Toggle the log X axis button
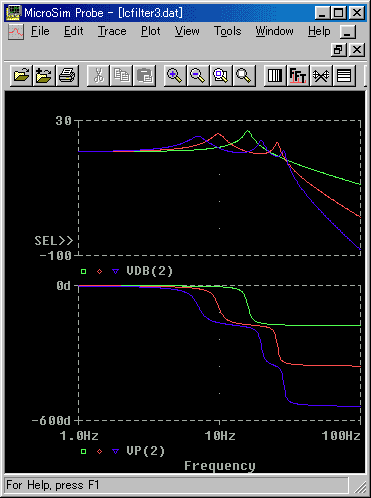371x498 pixels. [x=275, y=75]
